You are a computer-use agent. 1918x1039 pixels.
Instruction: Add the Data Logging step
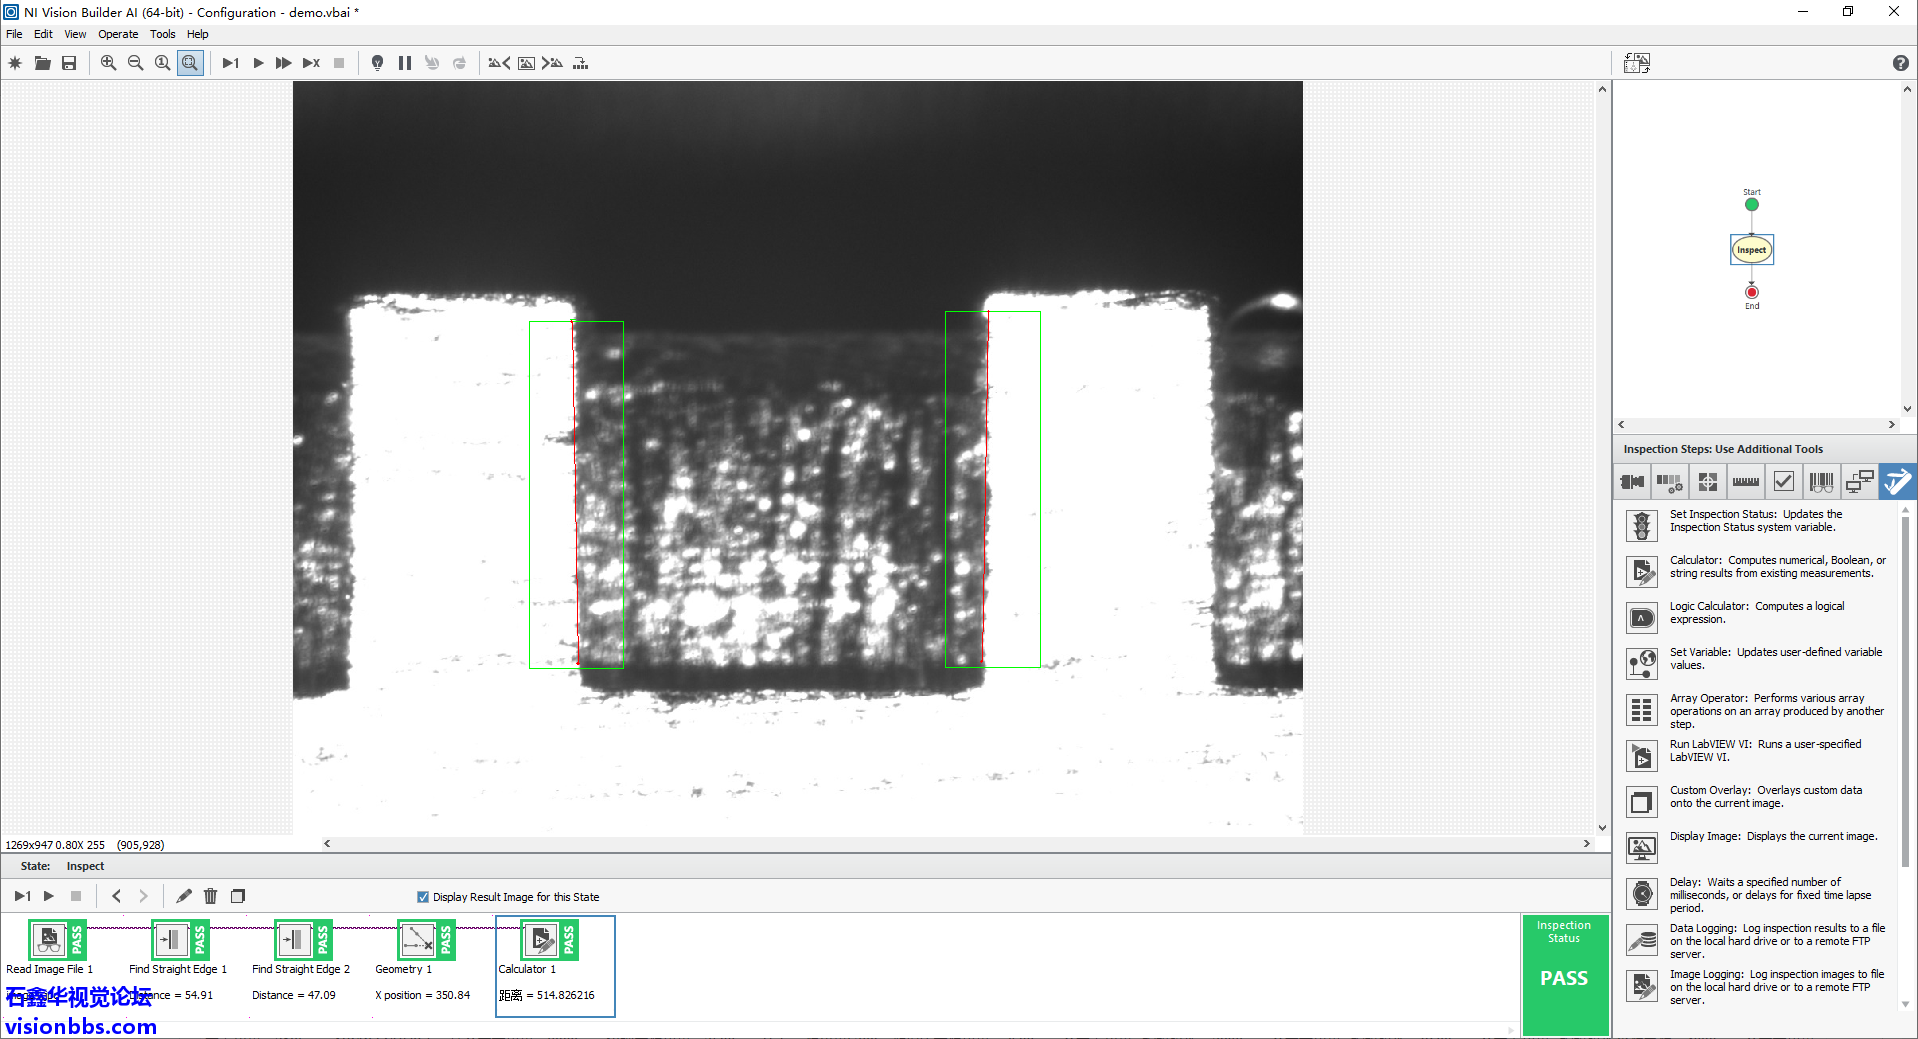[1642, 940]
